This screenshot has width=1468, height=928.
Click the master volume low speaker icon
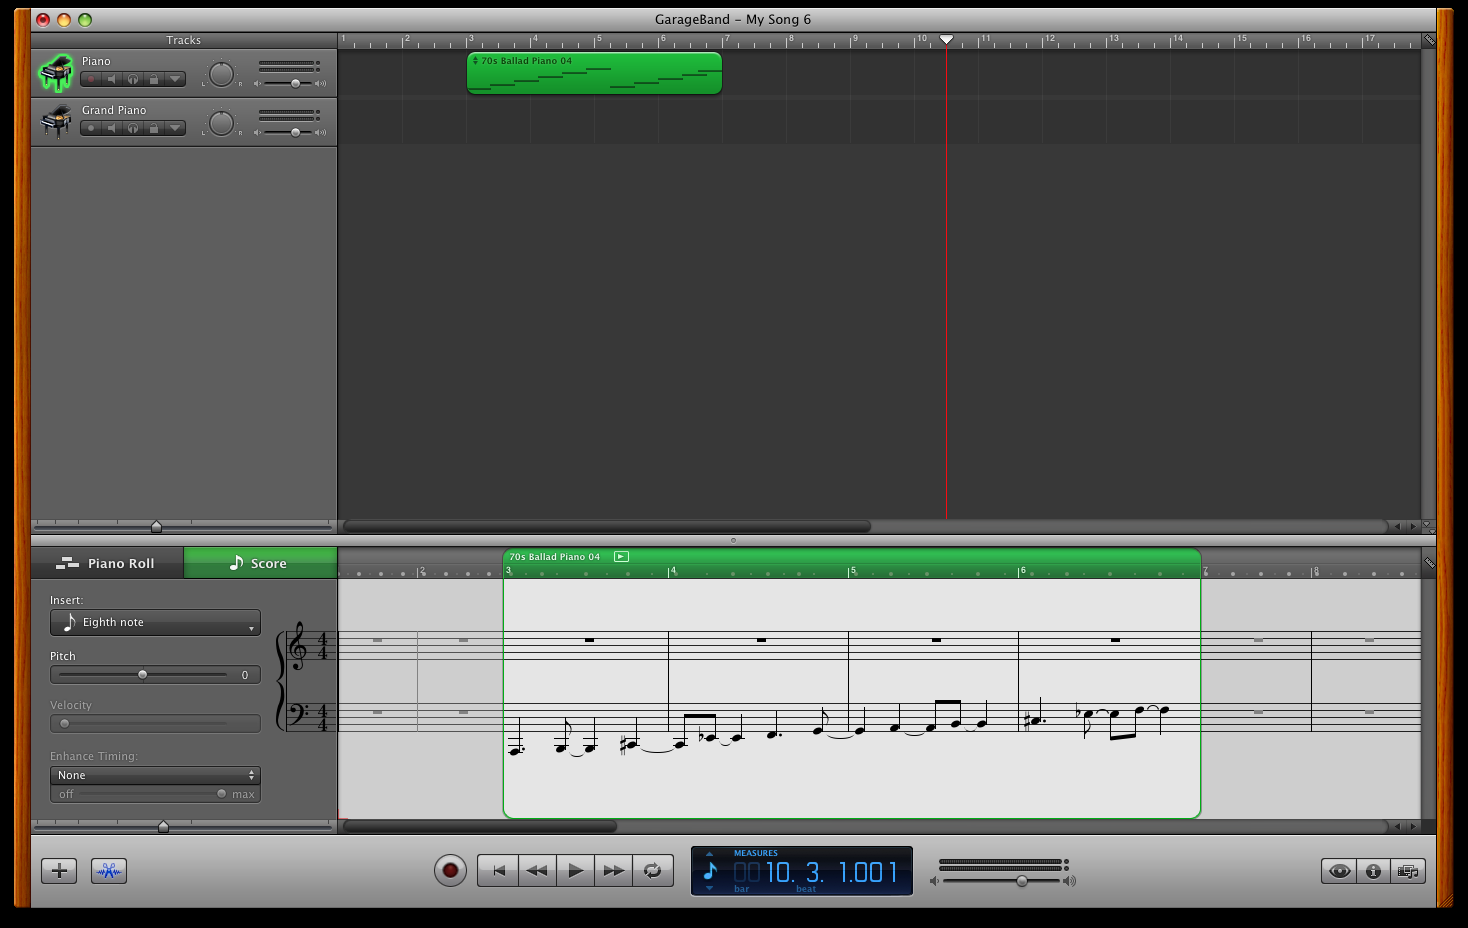pyautogui.click(x=934, y=881)
